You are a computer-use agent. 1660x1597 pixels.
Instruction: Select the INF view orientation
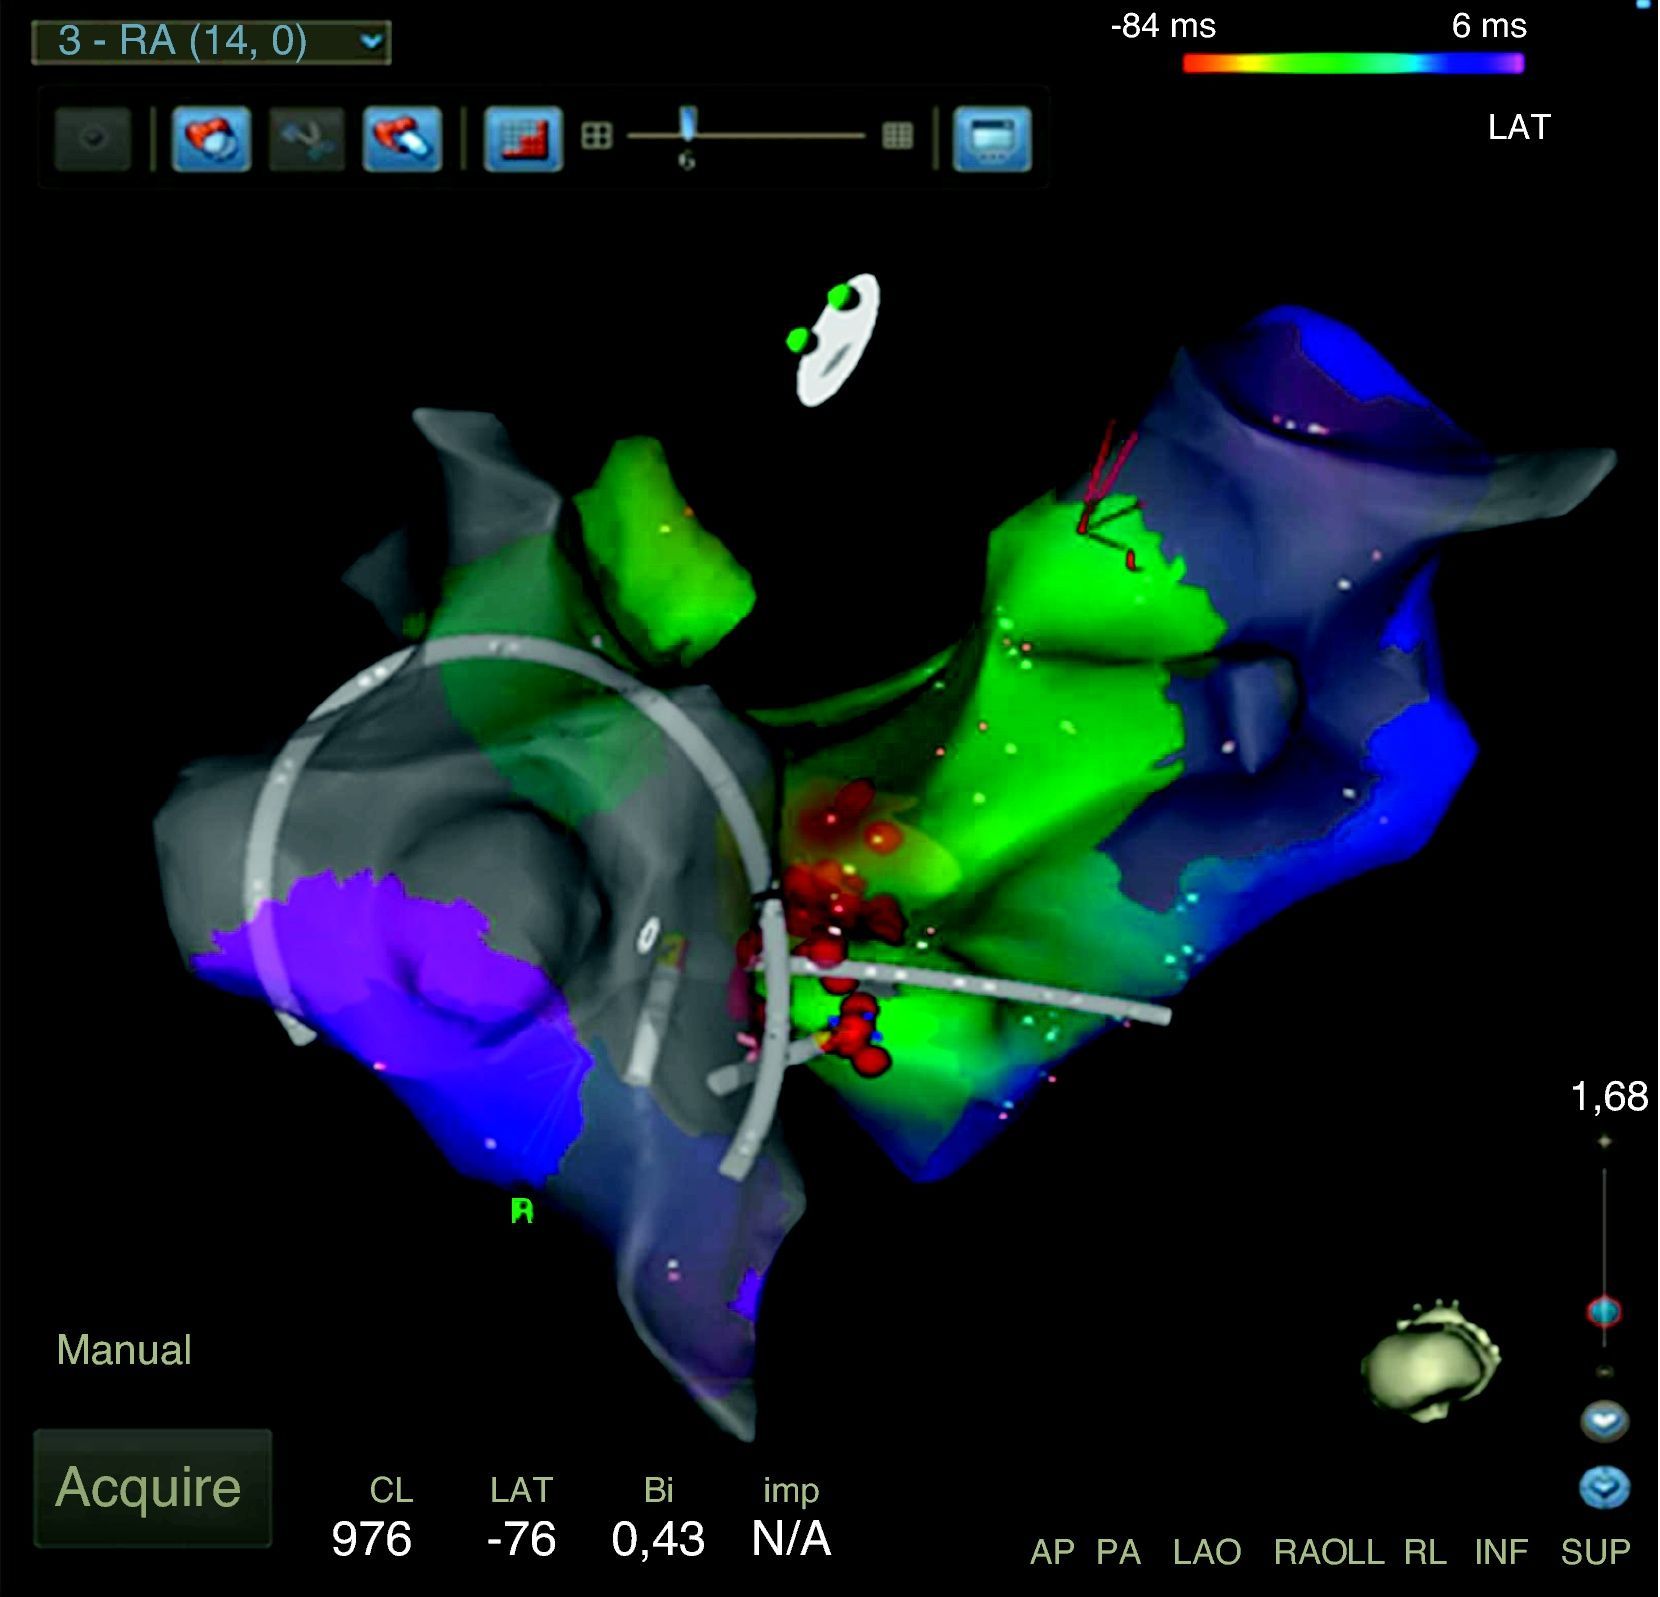1500,1552
